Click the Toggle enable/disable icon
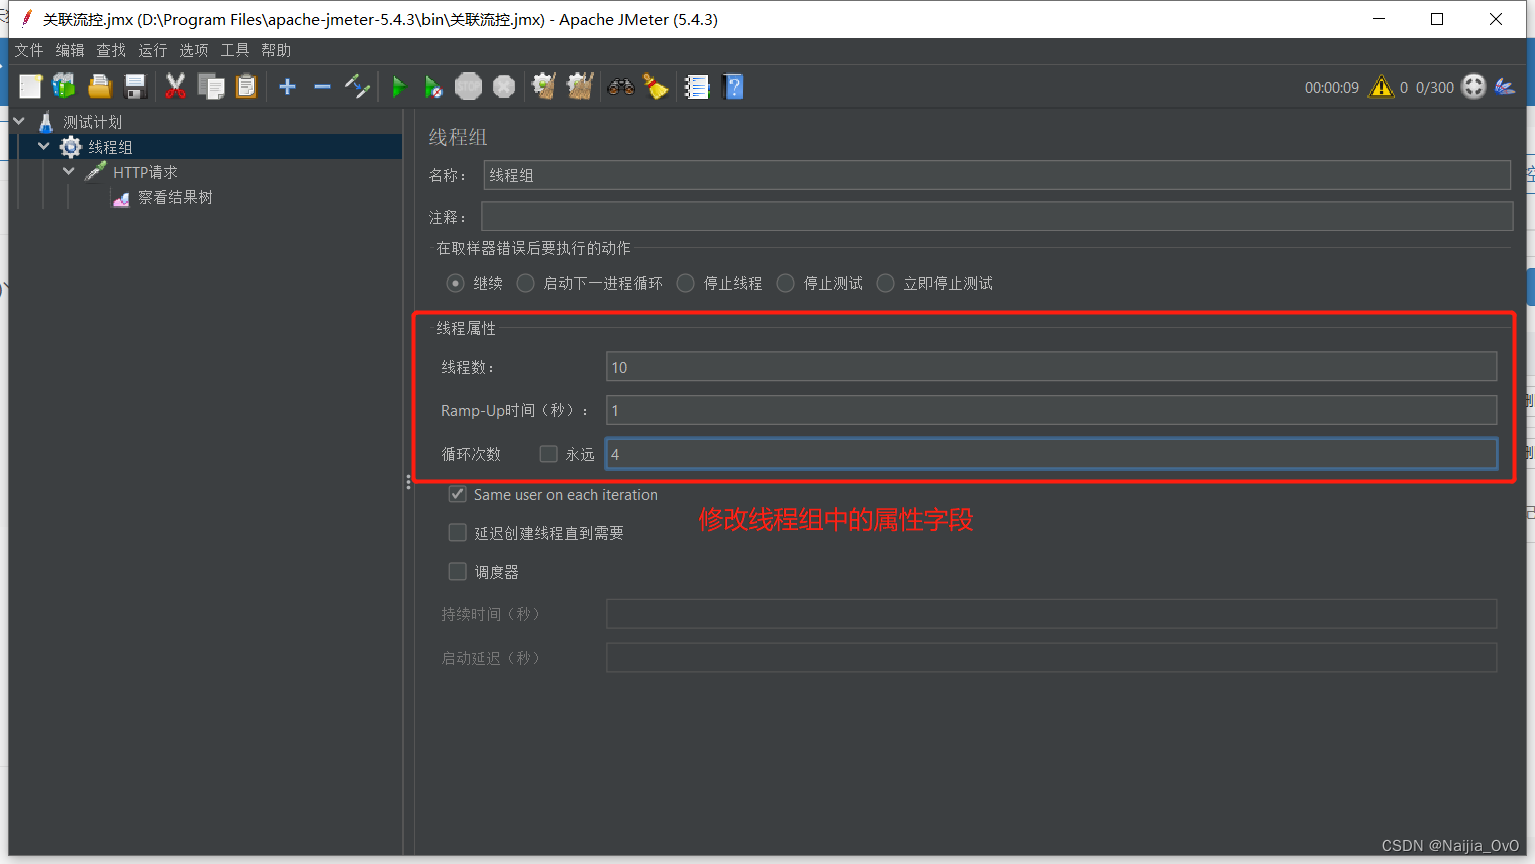This screenshot has height=864, width=1535. (357, 87)
